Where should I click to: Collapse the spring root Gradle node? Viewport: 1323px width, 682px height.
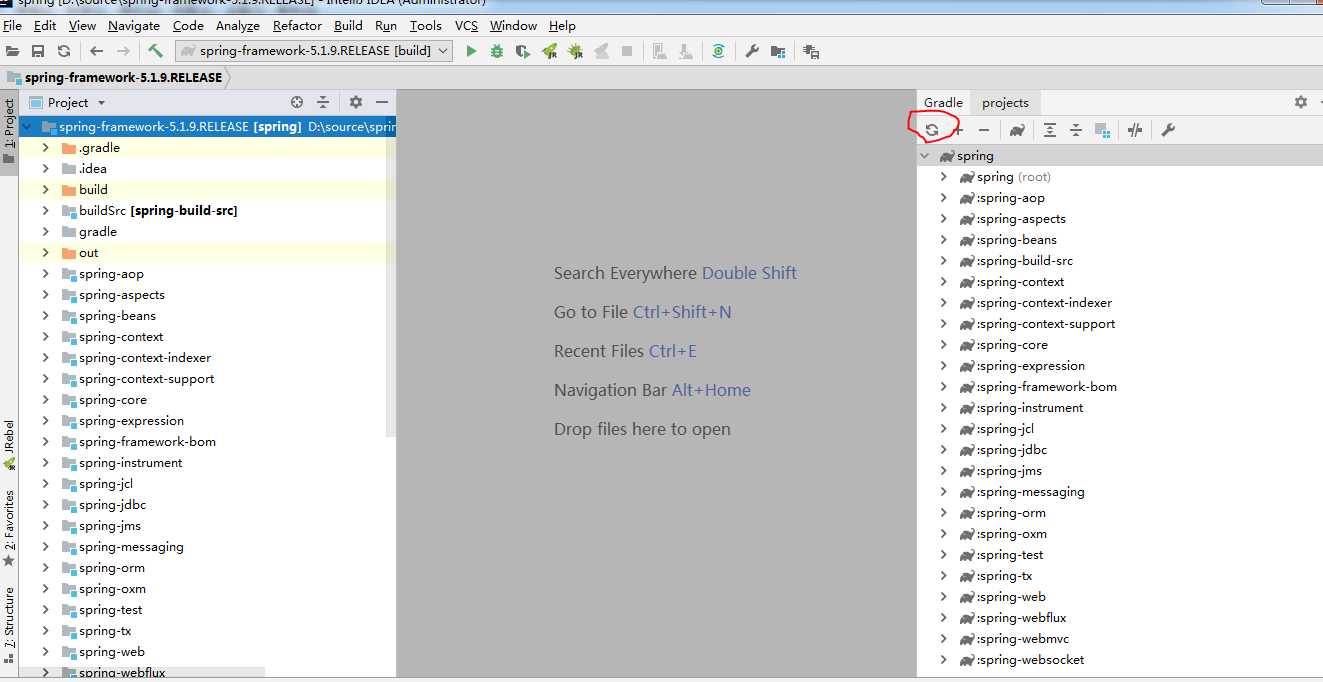point(925,156)
